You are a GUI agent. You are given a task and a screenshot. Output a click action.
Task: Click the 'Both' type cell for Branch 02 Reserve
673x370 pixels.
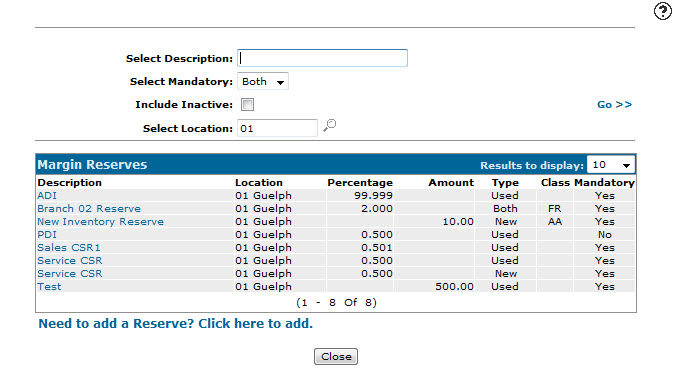coord(505,209)
